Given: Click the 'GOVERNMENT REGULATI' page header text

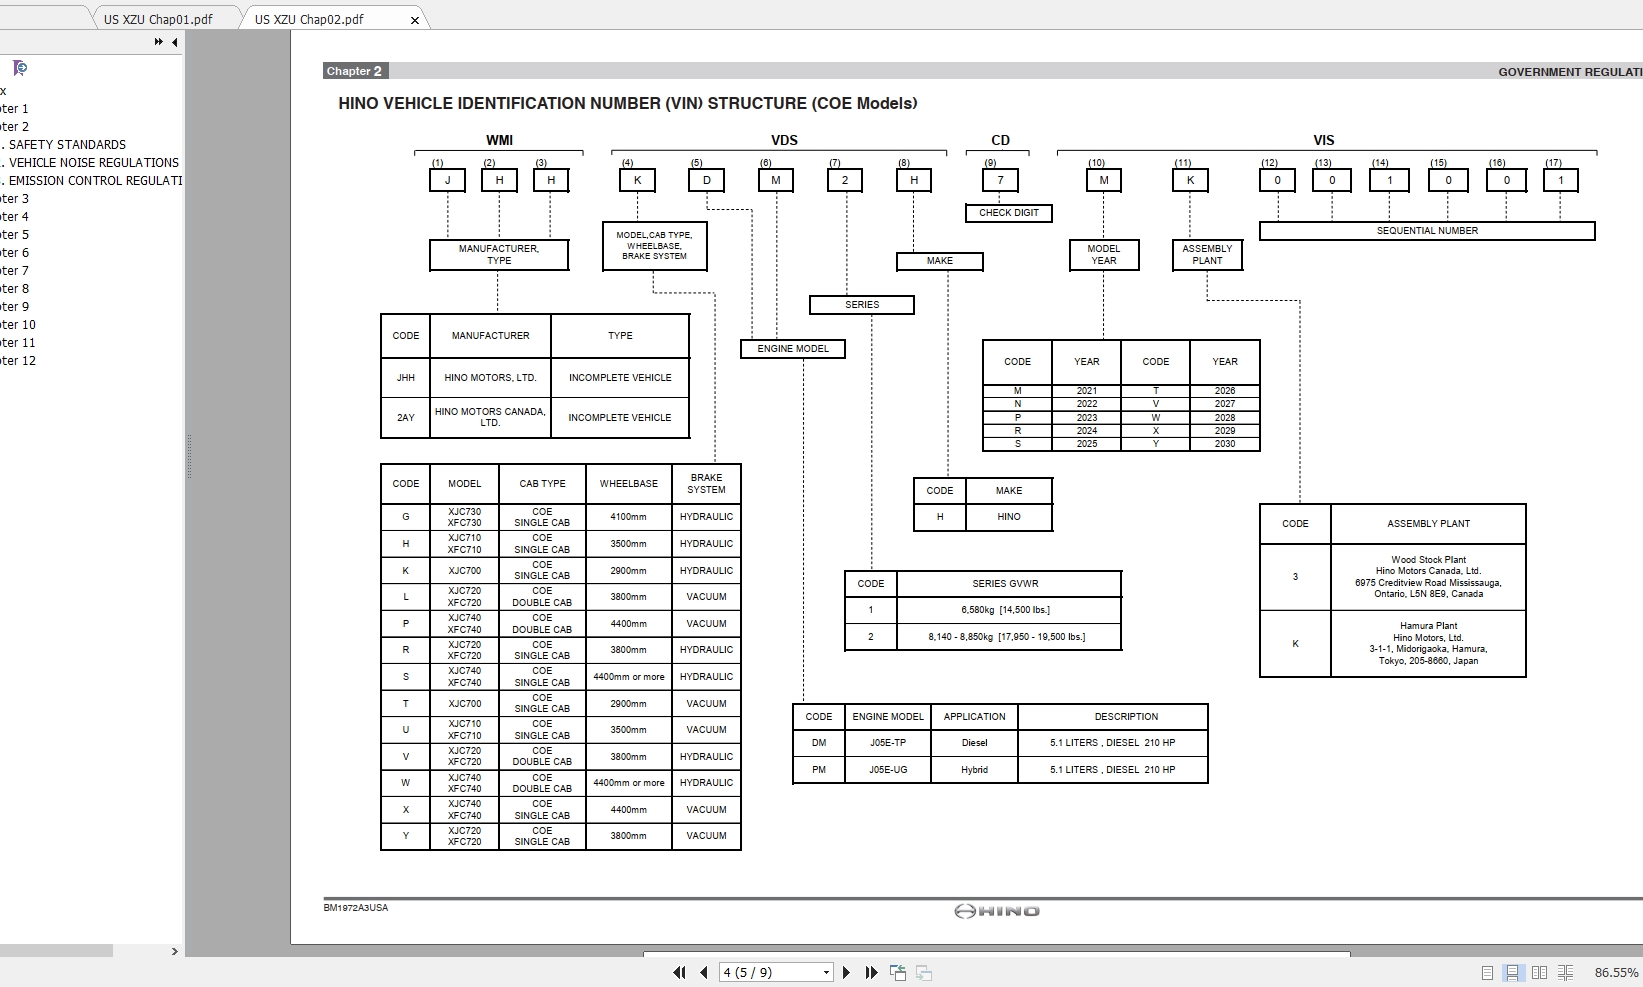Looking at the screenshot, I should coord(1570,72).
